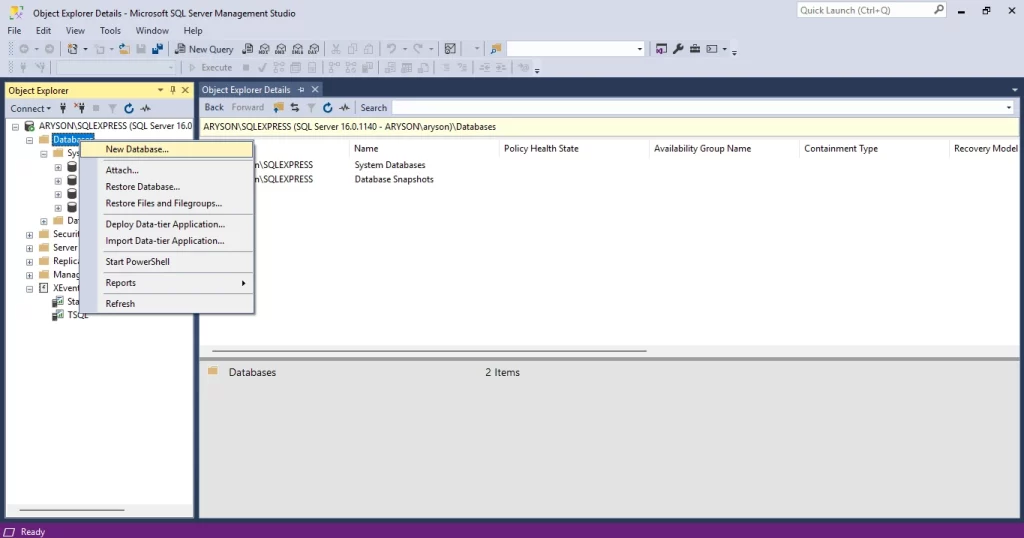Click the Visual Studio solutions window icon
Screen dimensions: 1024x538
pyautogui.click(x=661, y=49)
